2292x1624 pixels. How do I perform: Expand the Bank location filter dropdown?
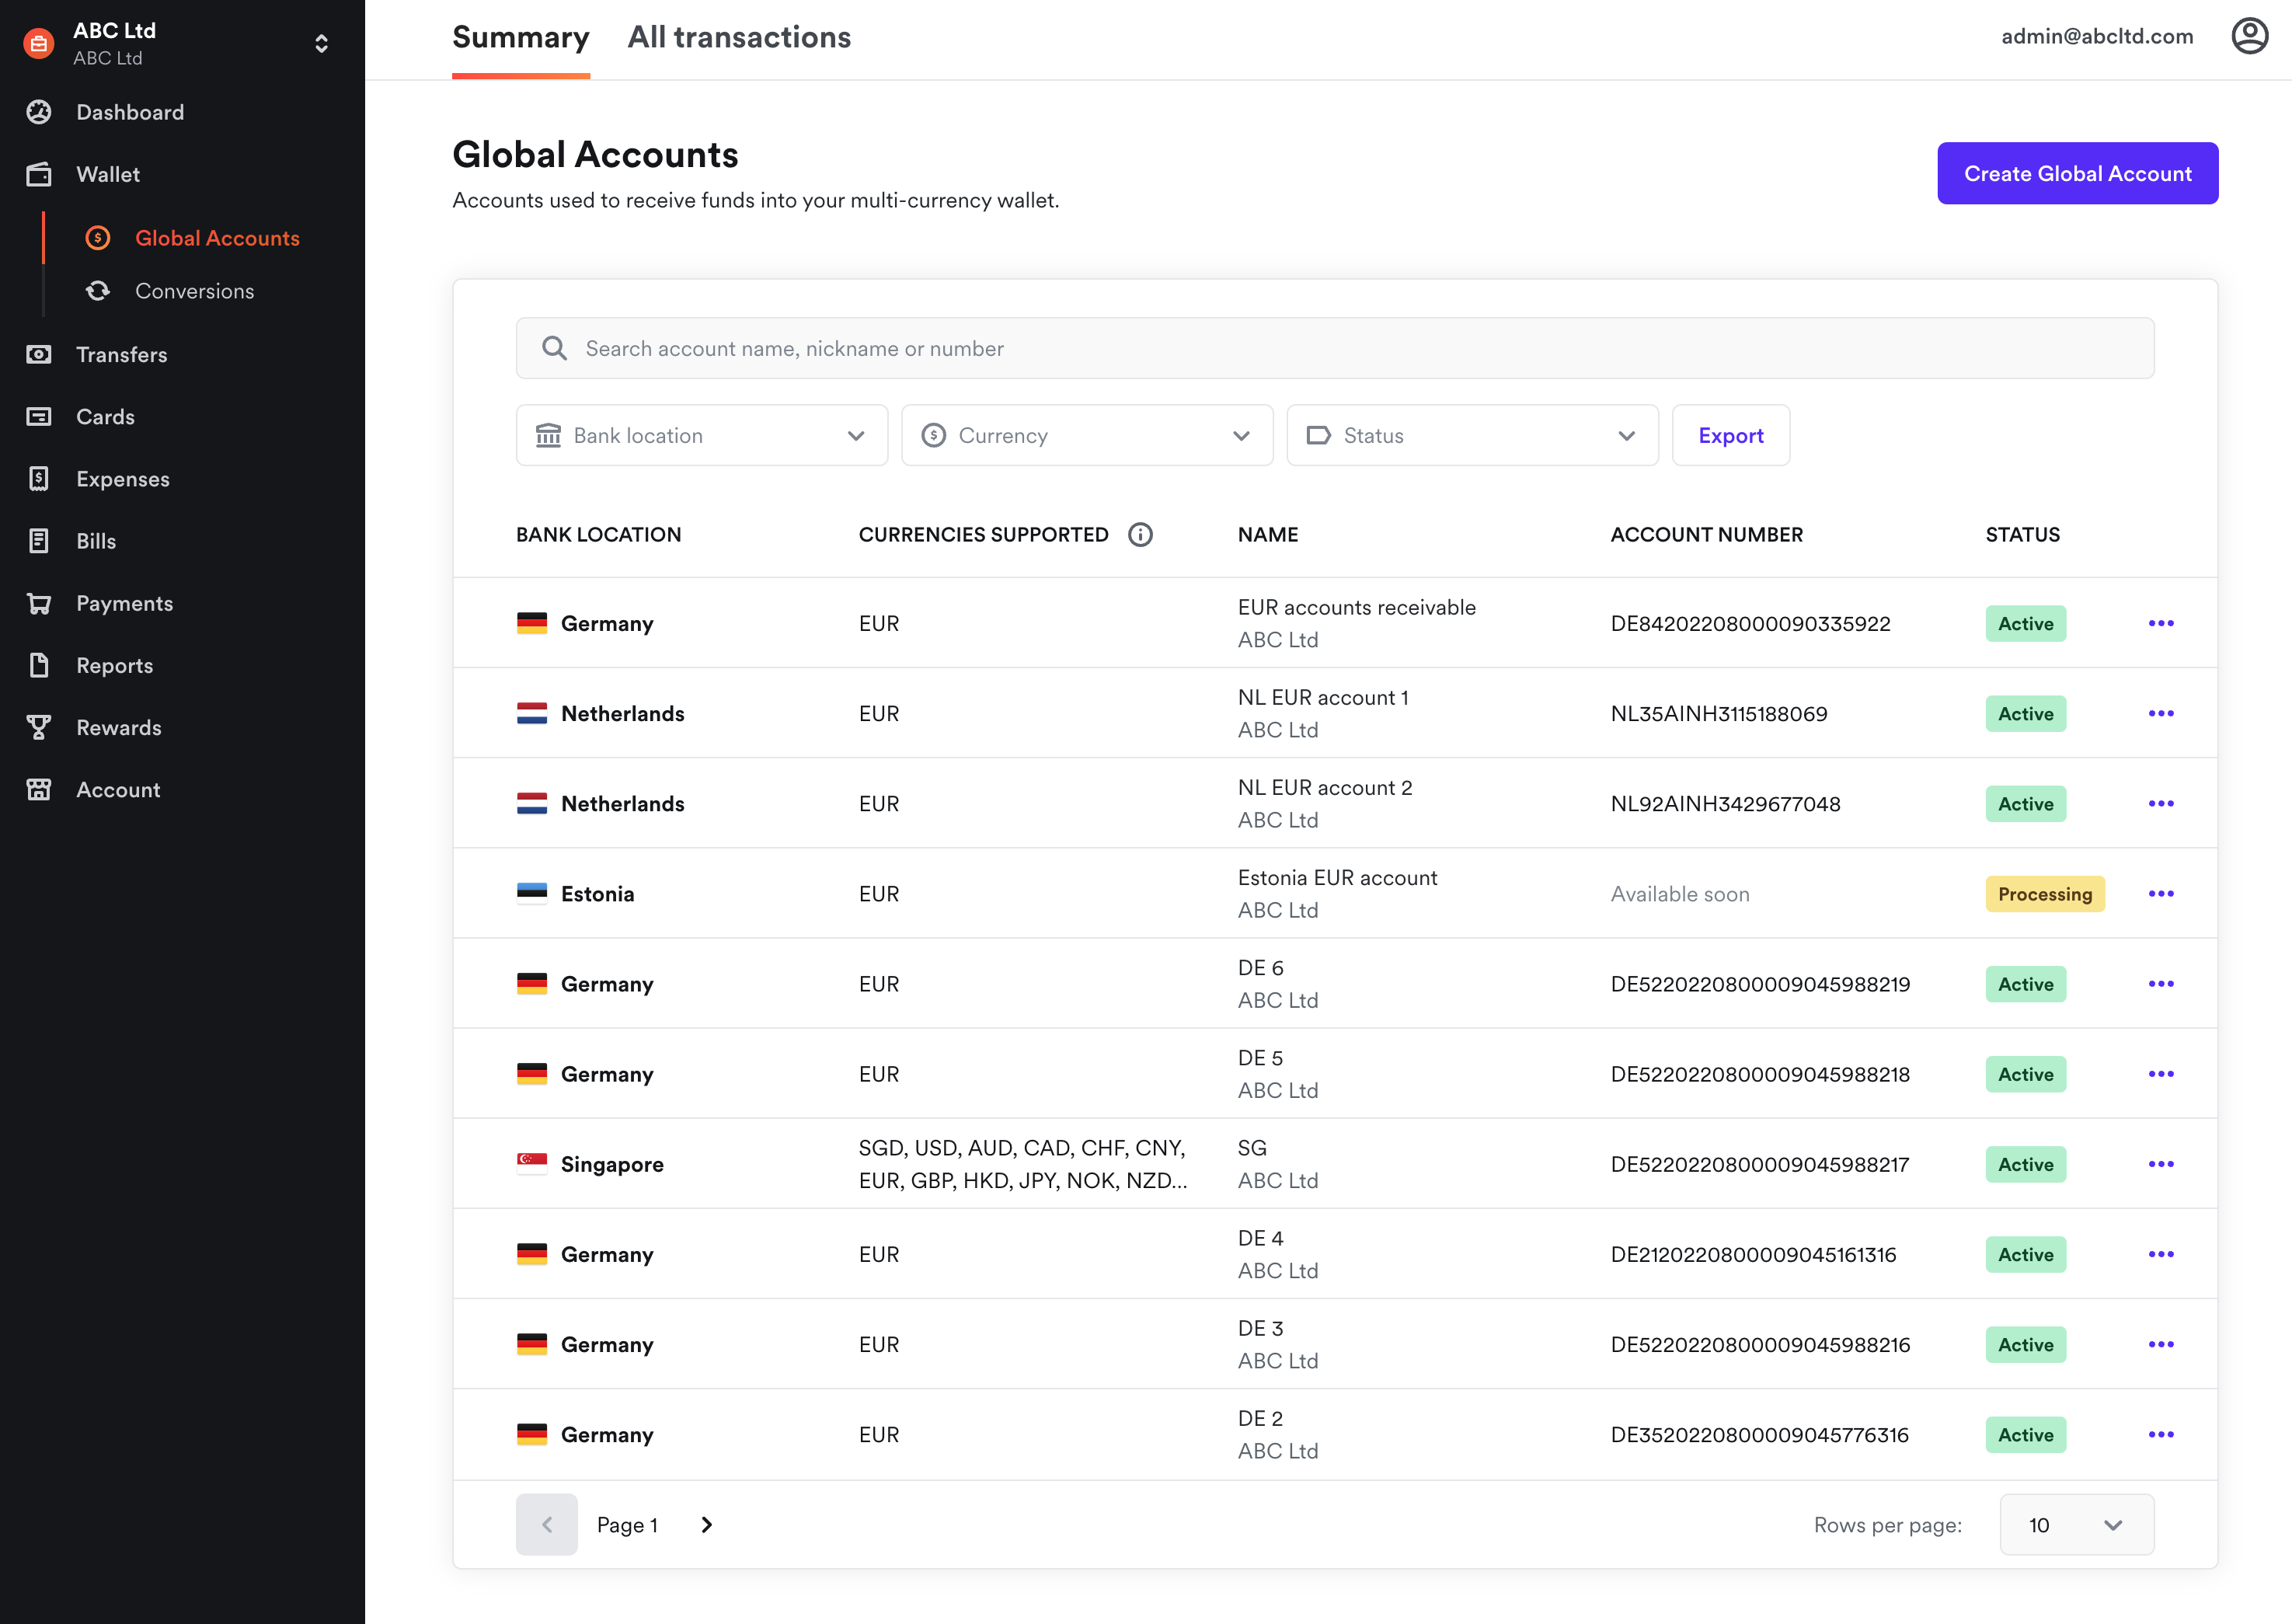click(701, 436)
